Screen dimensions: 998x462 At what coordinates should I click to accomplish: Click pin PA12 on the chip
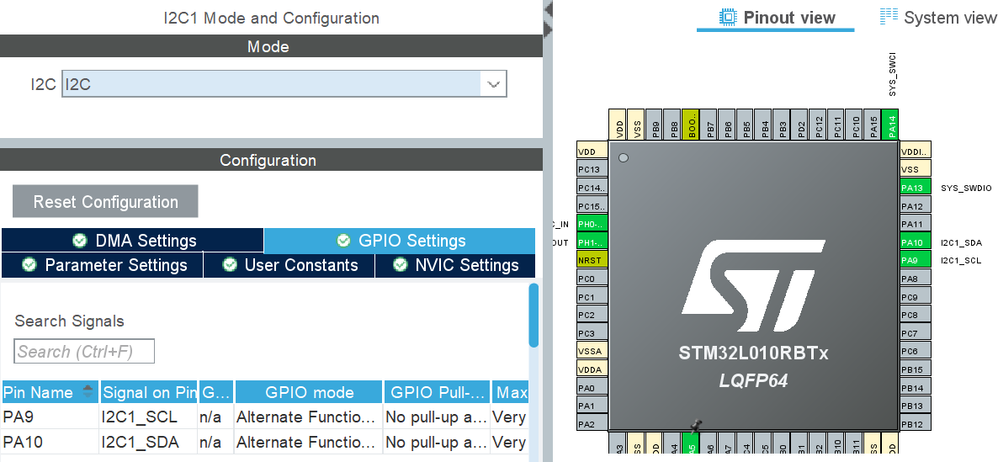[916, 206]
